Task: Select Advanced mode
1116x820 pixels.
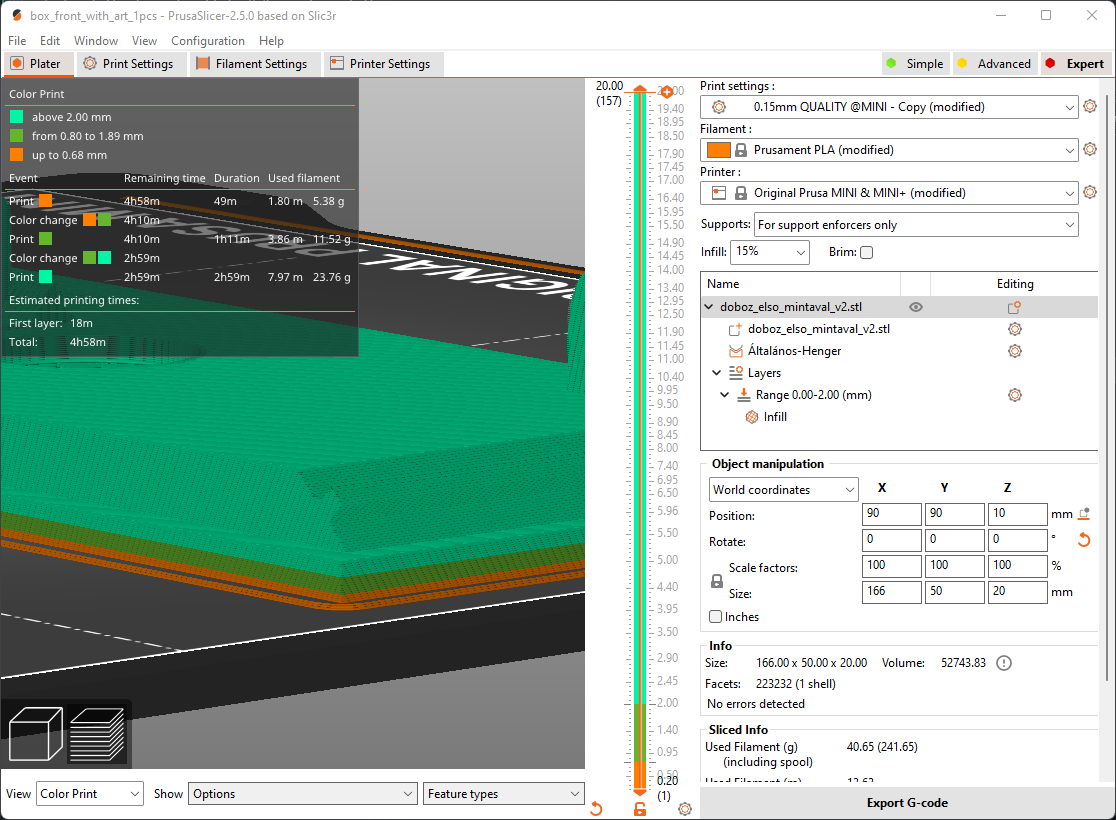Action: 994,63
